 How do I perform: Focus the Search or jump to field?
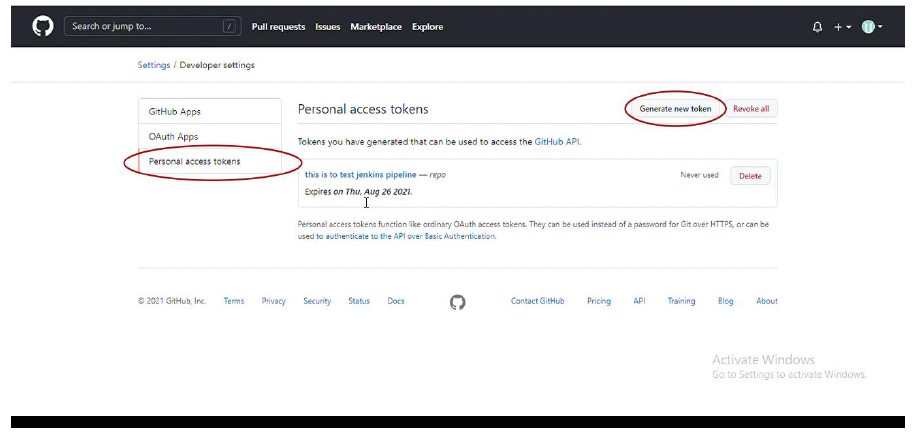pos(153,26)
